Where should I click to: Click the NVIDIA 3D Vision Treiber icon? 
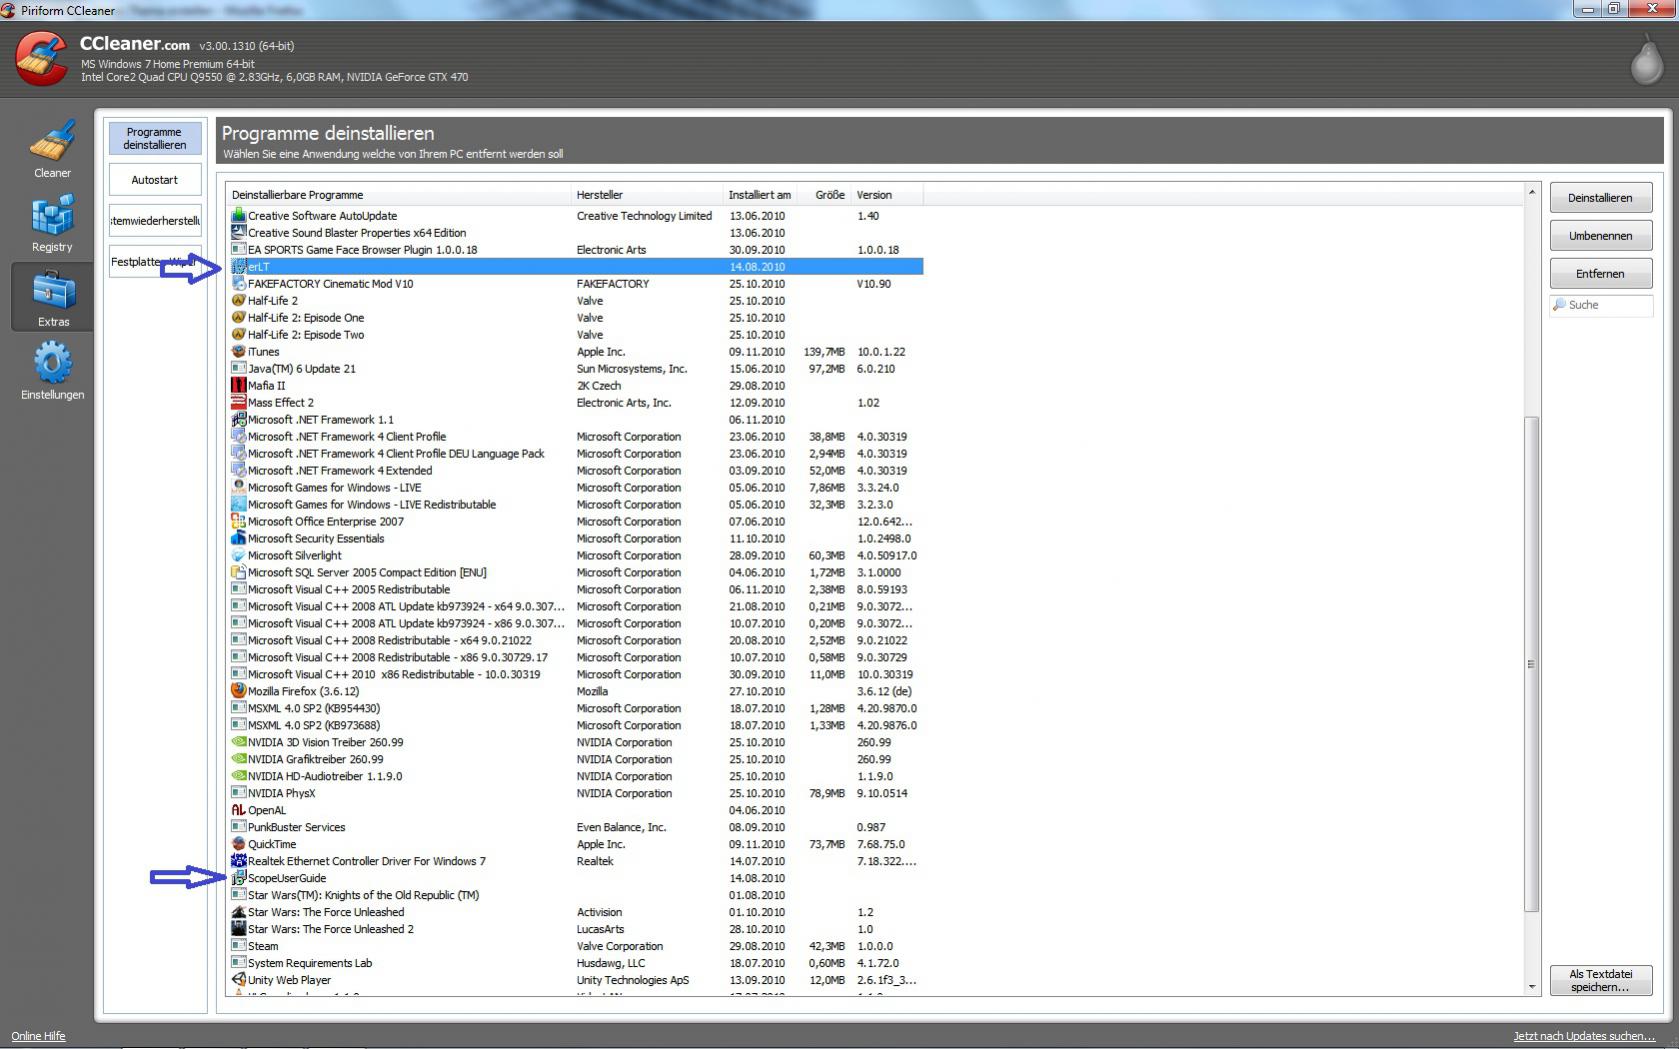(238, 742)
